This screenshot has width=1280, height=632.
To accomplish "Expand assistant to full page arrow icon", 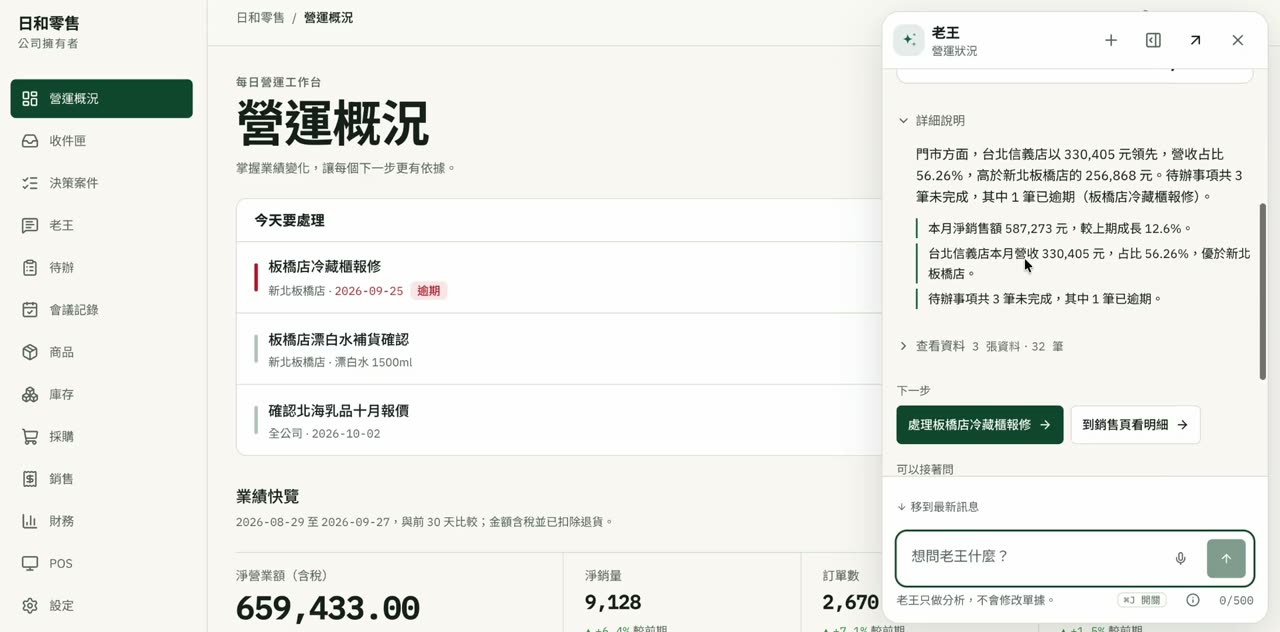I will [x=1195, y=40].
